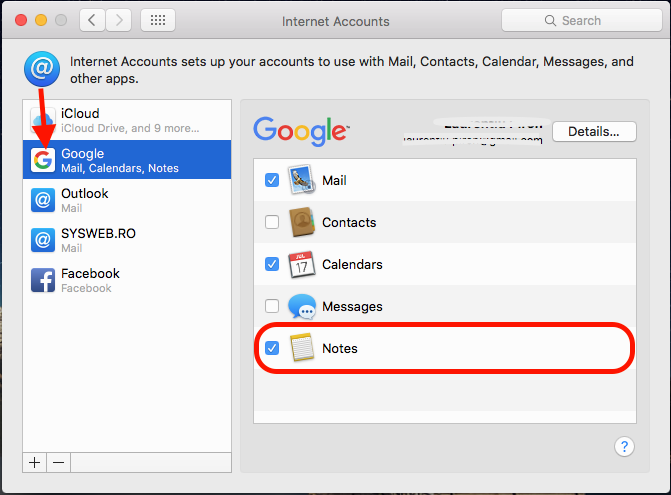Click the Calendars label
Viewport: 671px width, 495px height.
[352, 264]
